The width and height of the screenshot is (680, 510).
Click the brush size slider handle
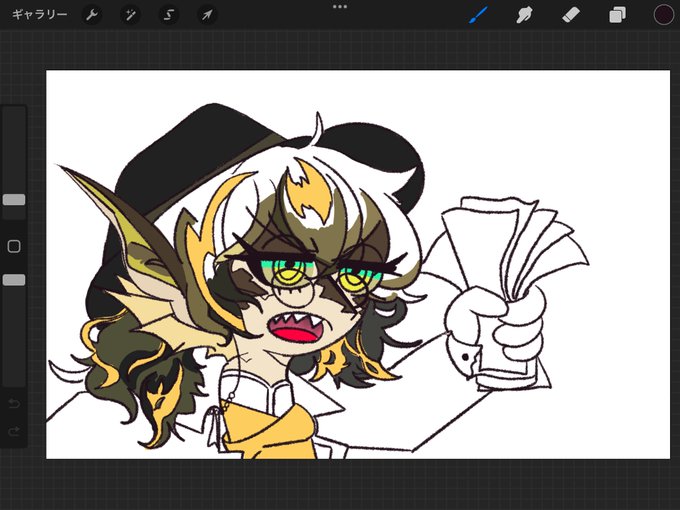pyautogui.click(x=14, y=200)
